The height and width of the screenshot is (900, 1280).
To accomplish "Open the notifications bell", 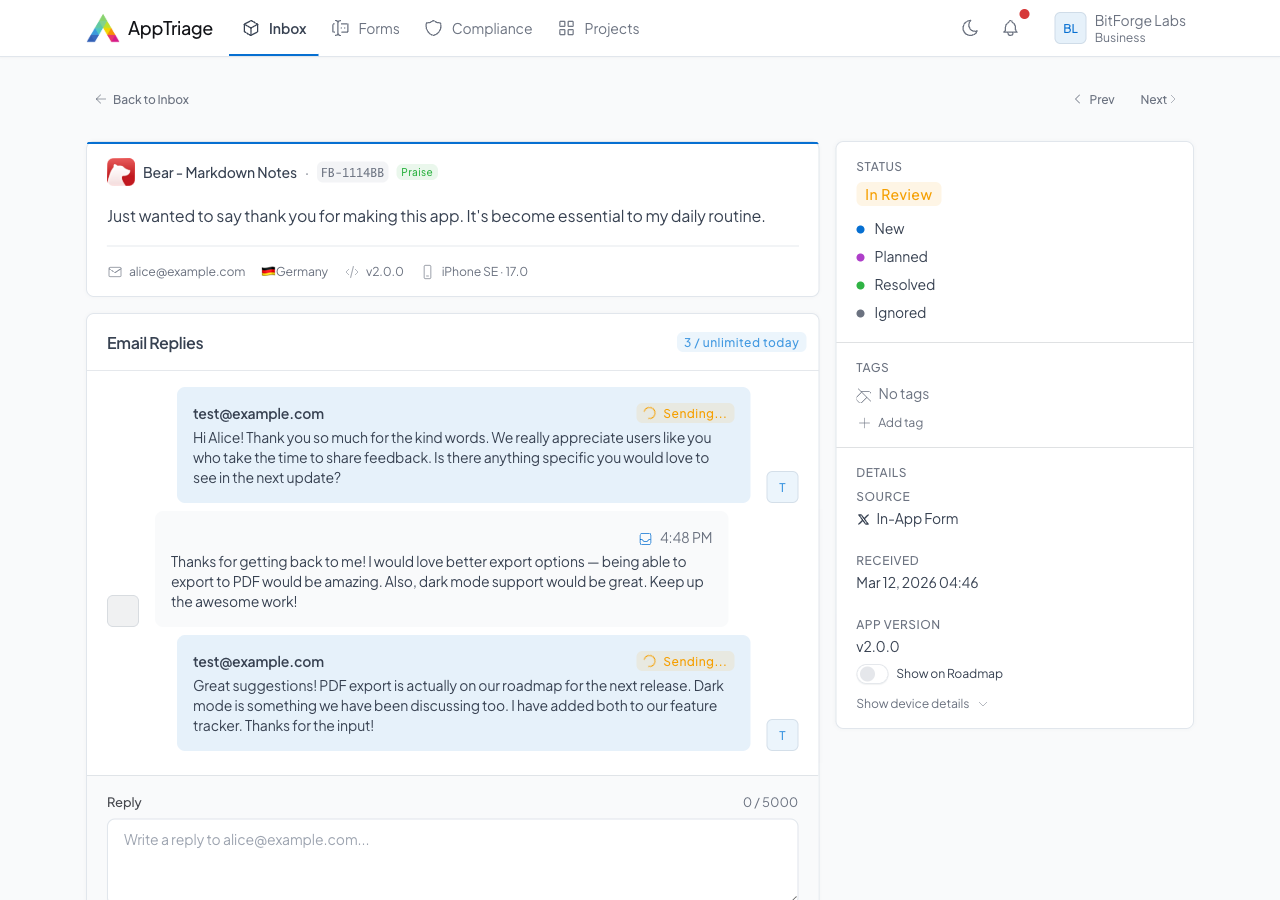I will click(1010, 28).
